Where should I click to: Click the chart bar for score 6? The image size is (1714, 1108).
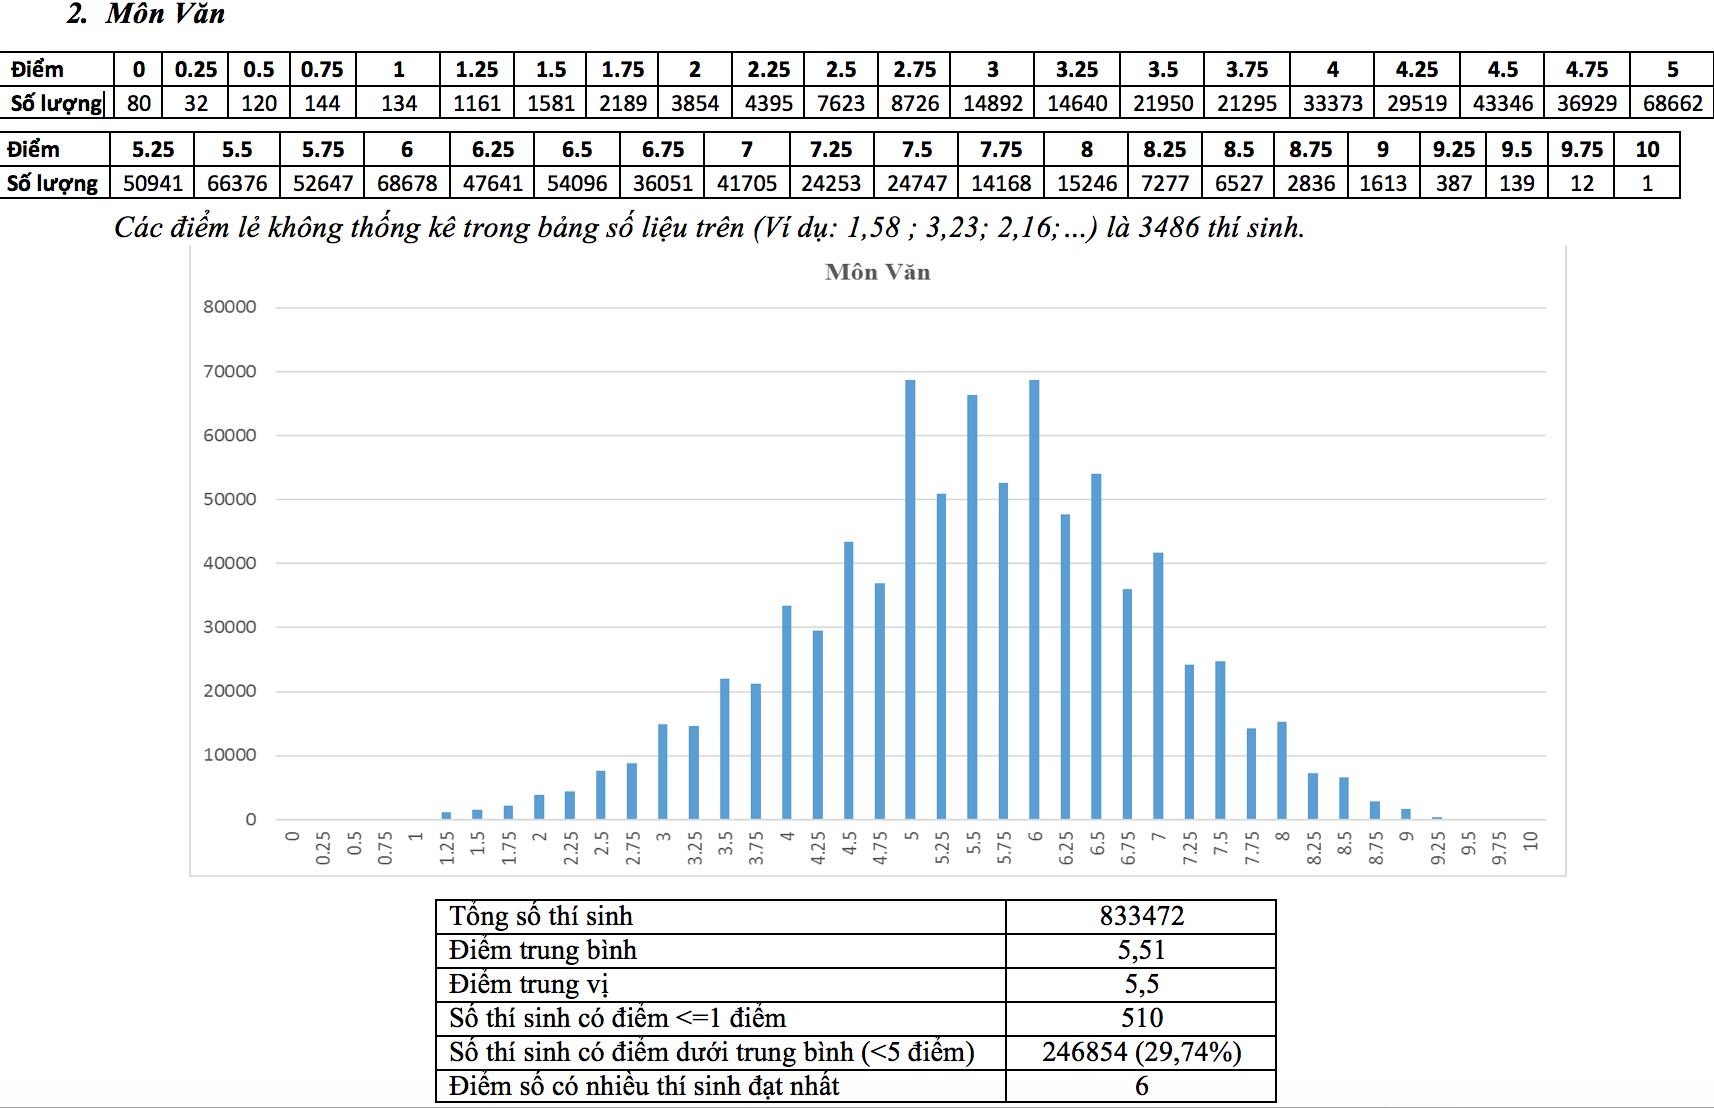tap(1034, 600)
